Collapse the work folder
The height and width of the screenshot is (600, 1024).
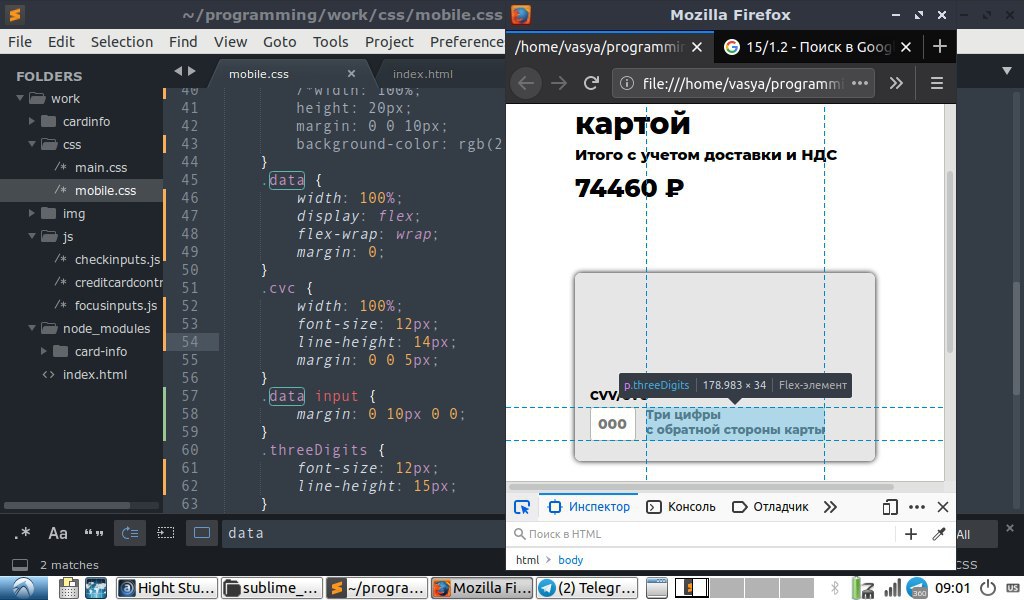click(x=20, y=99)
